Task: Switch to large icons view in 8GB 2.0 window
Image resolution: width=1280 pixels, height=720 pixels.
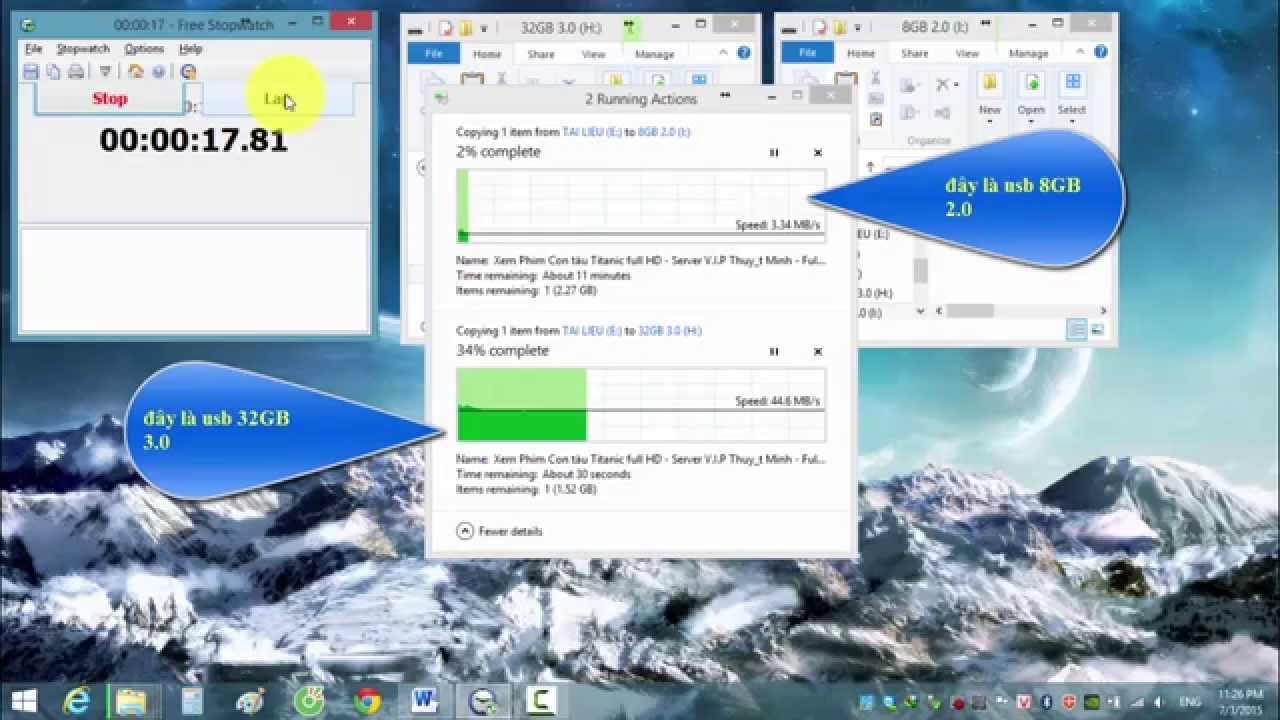Action: (x=1098, y=330)
